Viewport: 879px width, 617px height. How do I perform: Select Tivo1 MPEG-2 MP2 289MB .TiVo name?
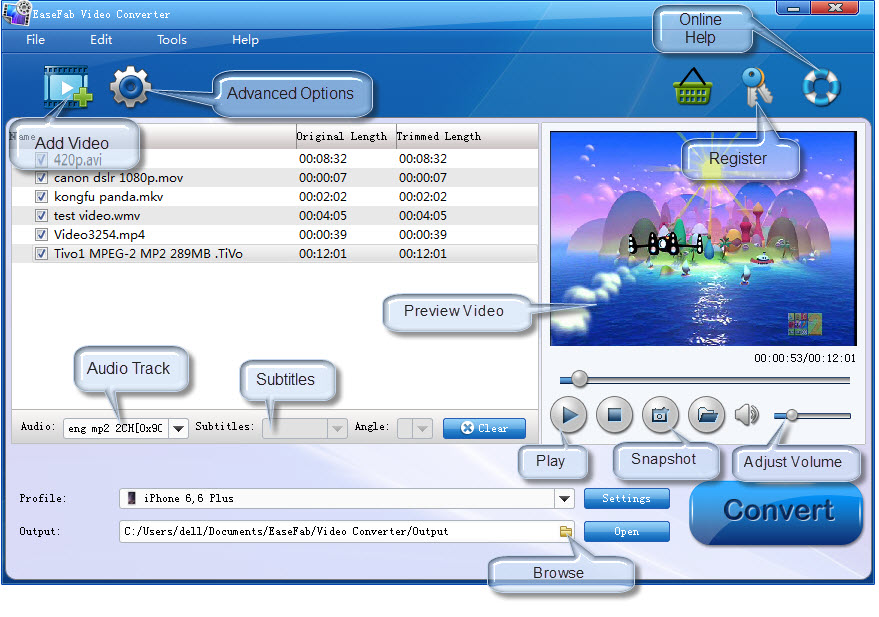coord(148,253)
